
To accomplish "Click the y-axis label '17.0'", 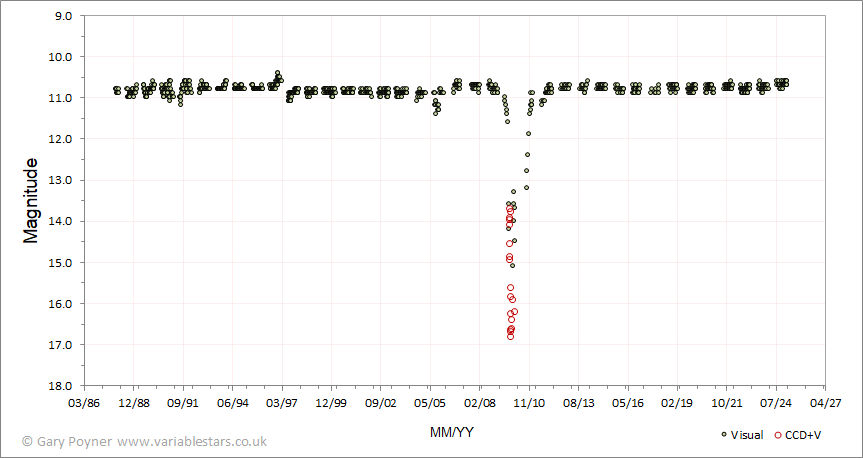I will tap(63, 345).
